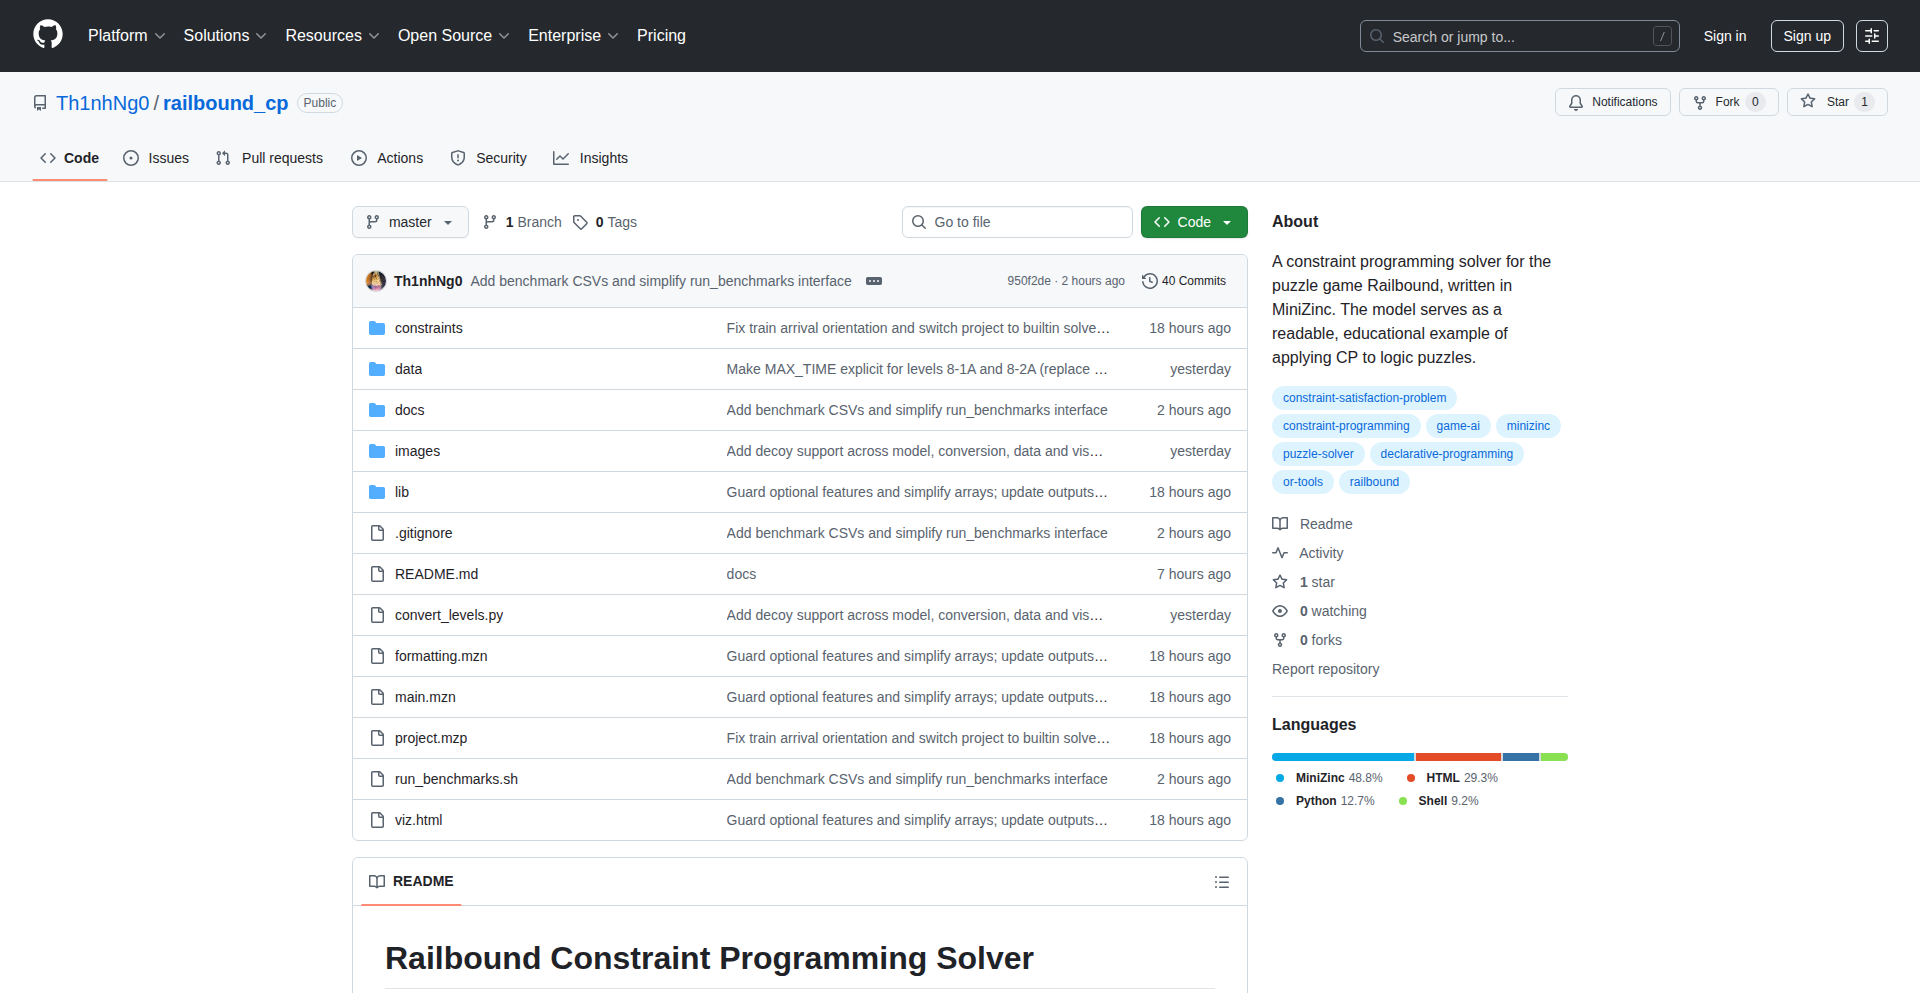1920x993 pixels.
Task: Click the minizinc topic tag
Action: click(x=1527, y=426)
